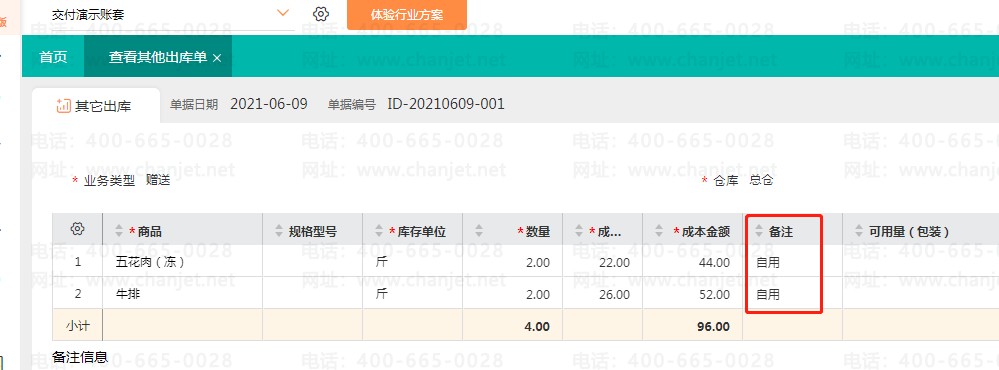This screenshot has width=999, height=370.
Task: Click 自用 remark in 牛排 row
Action: (768, 294)
